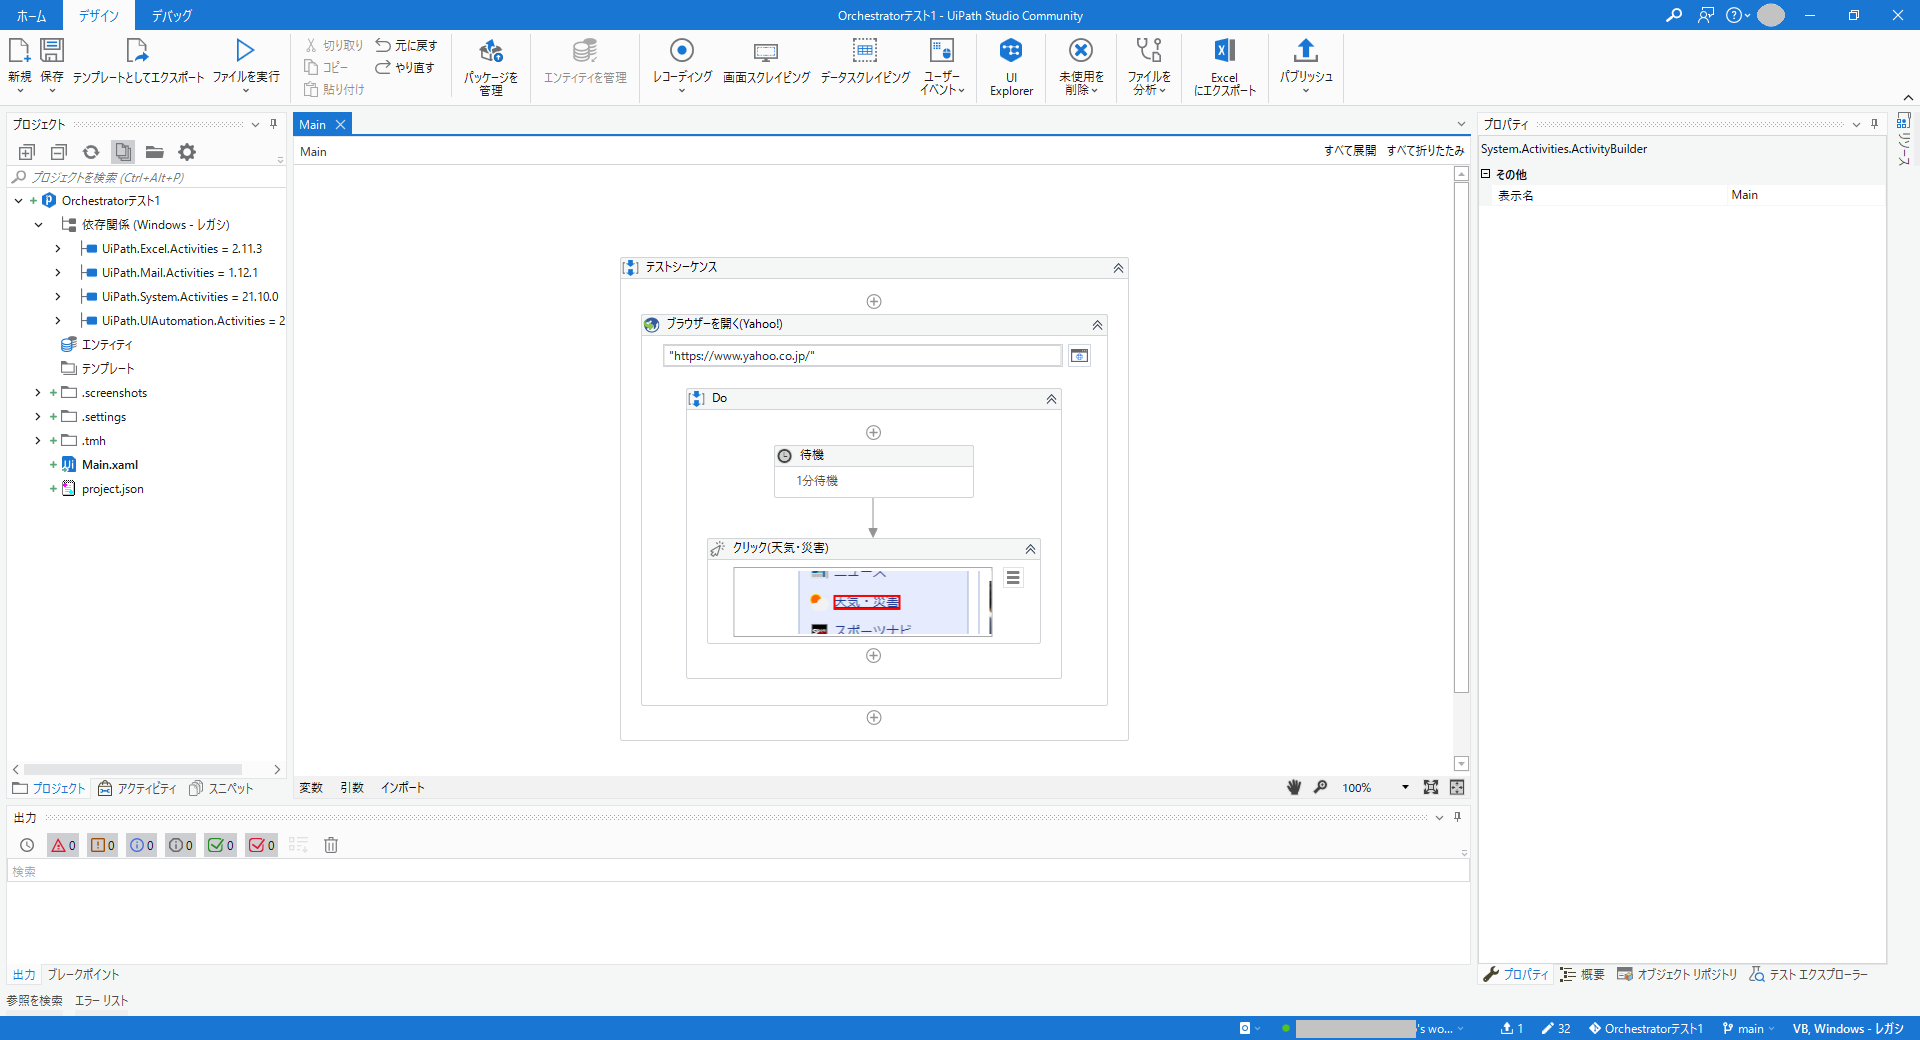Switch to the デバッグ ribbon tab

172,15
